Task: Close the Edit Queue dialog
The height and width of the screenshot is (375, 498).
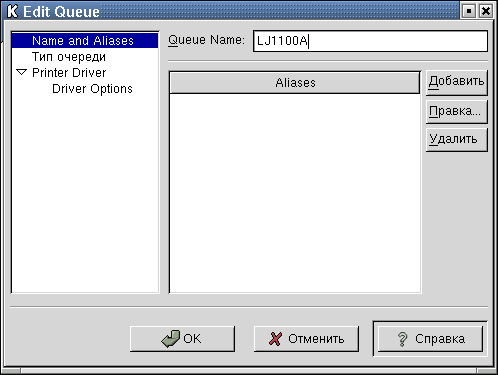Action: coord(486,11)
